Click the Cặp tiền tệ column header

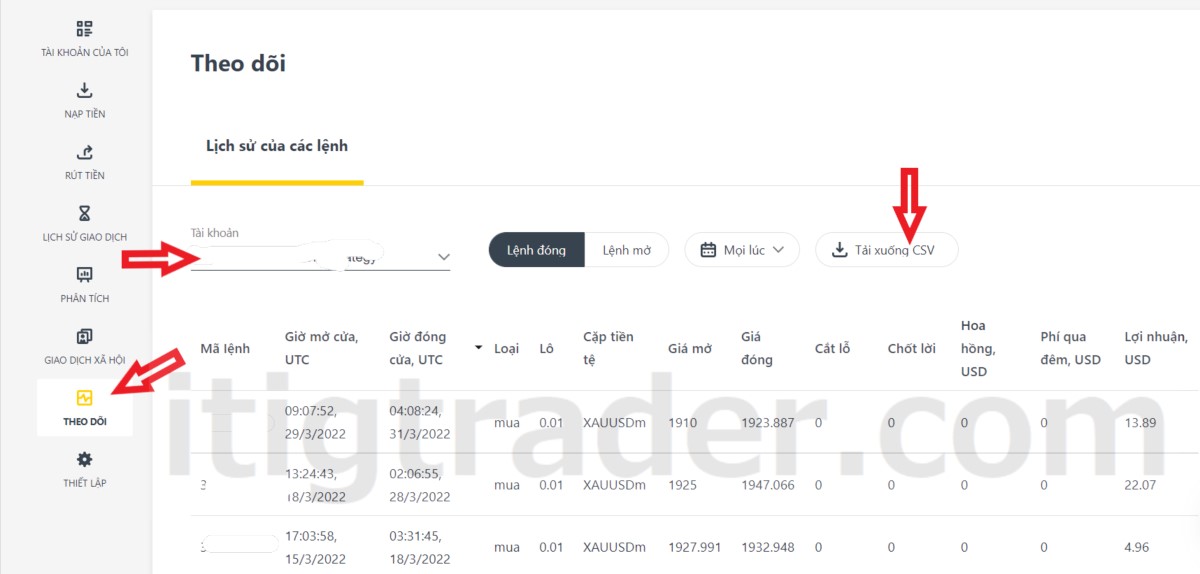click(x=608, y=348)
